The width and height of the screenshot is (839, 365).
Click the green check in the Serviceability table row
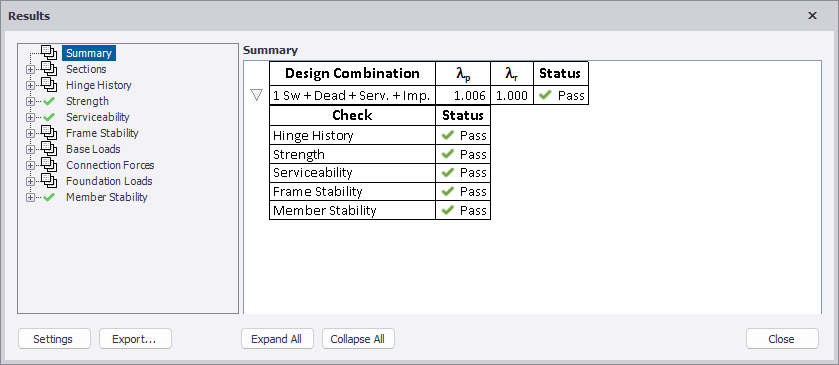click(x=447, y=173)
